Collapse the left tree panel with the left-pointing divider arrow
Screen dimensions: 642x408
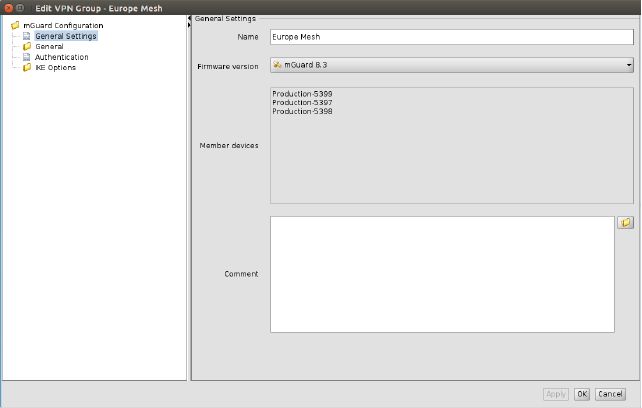coord(189,18)
